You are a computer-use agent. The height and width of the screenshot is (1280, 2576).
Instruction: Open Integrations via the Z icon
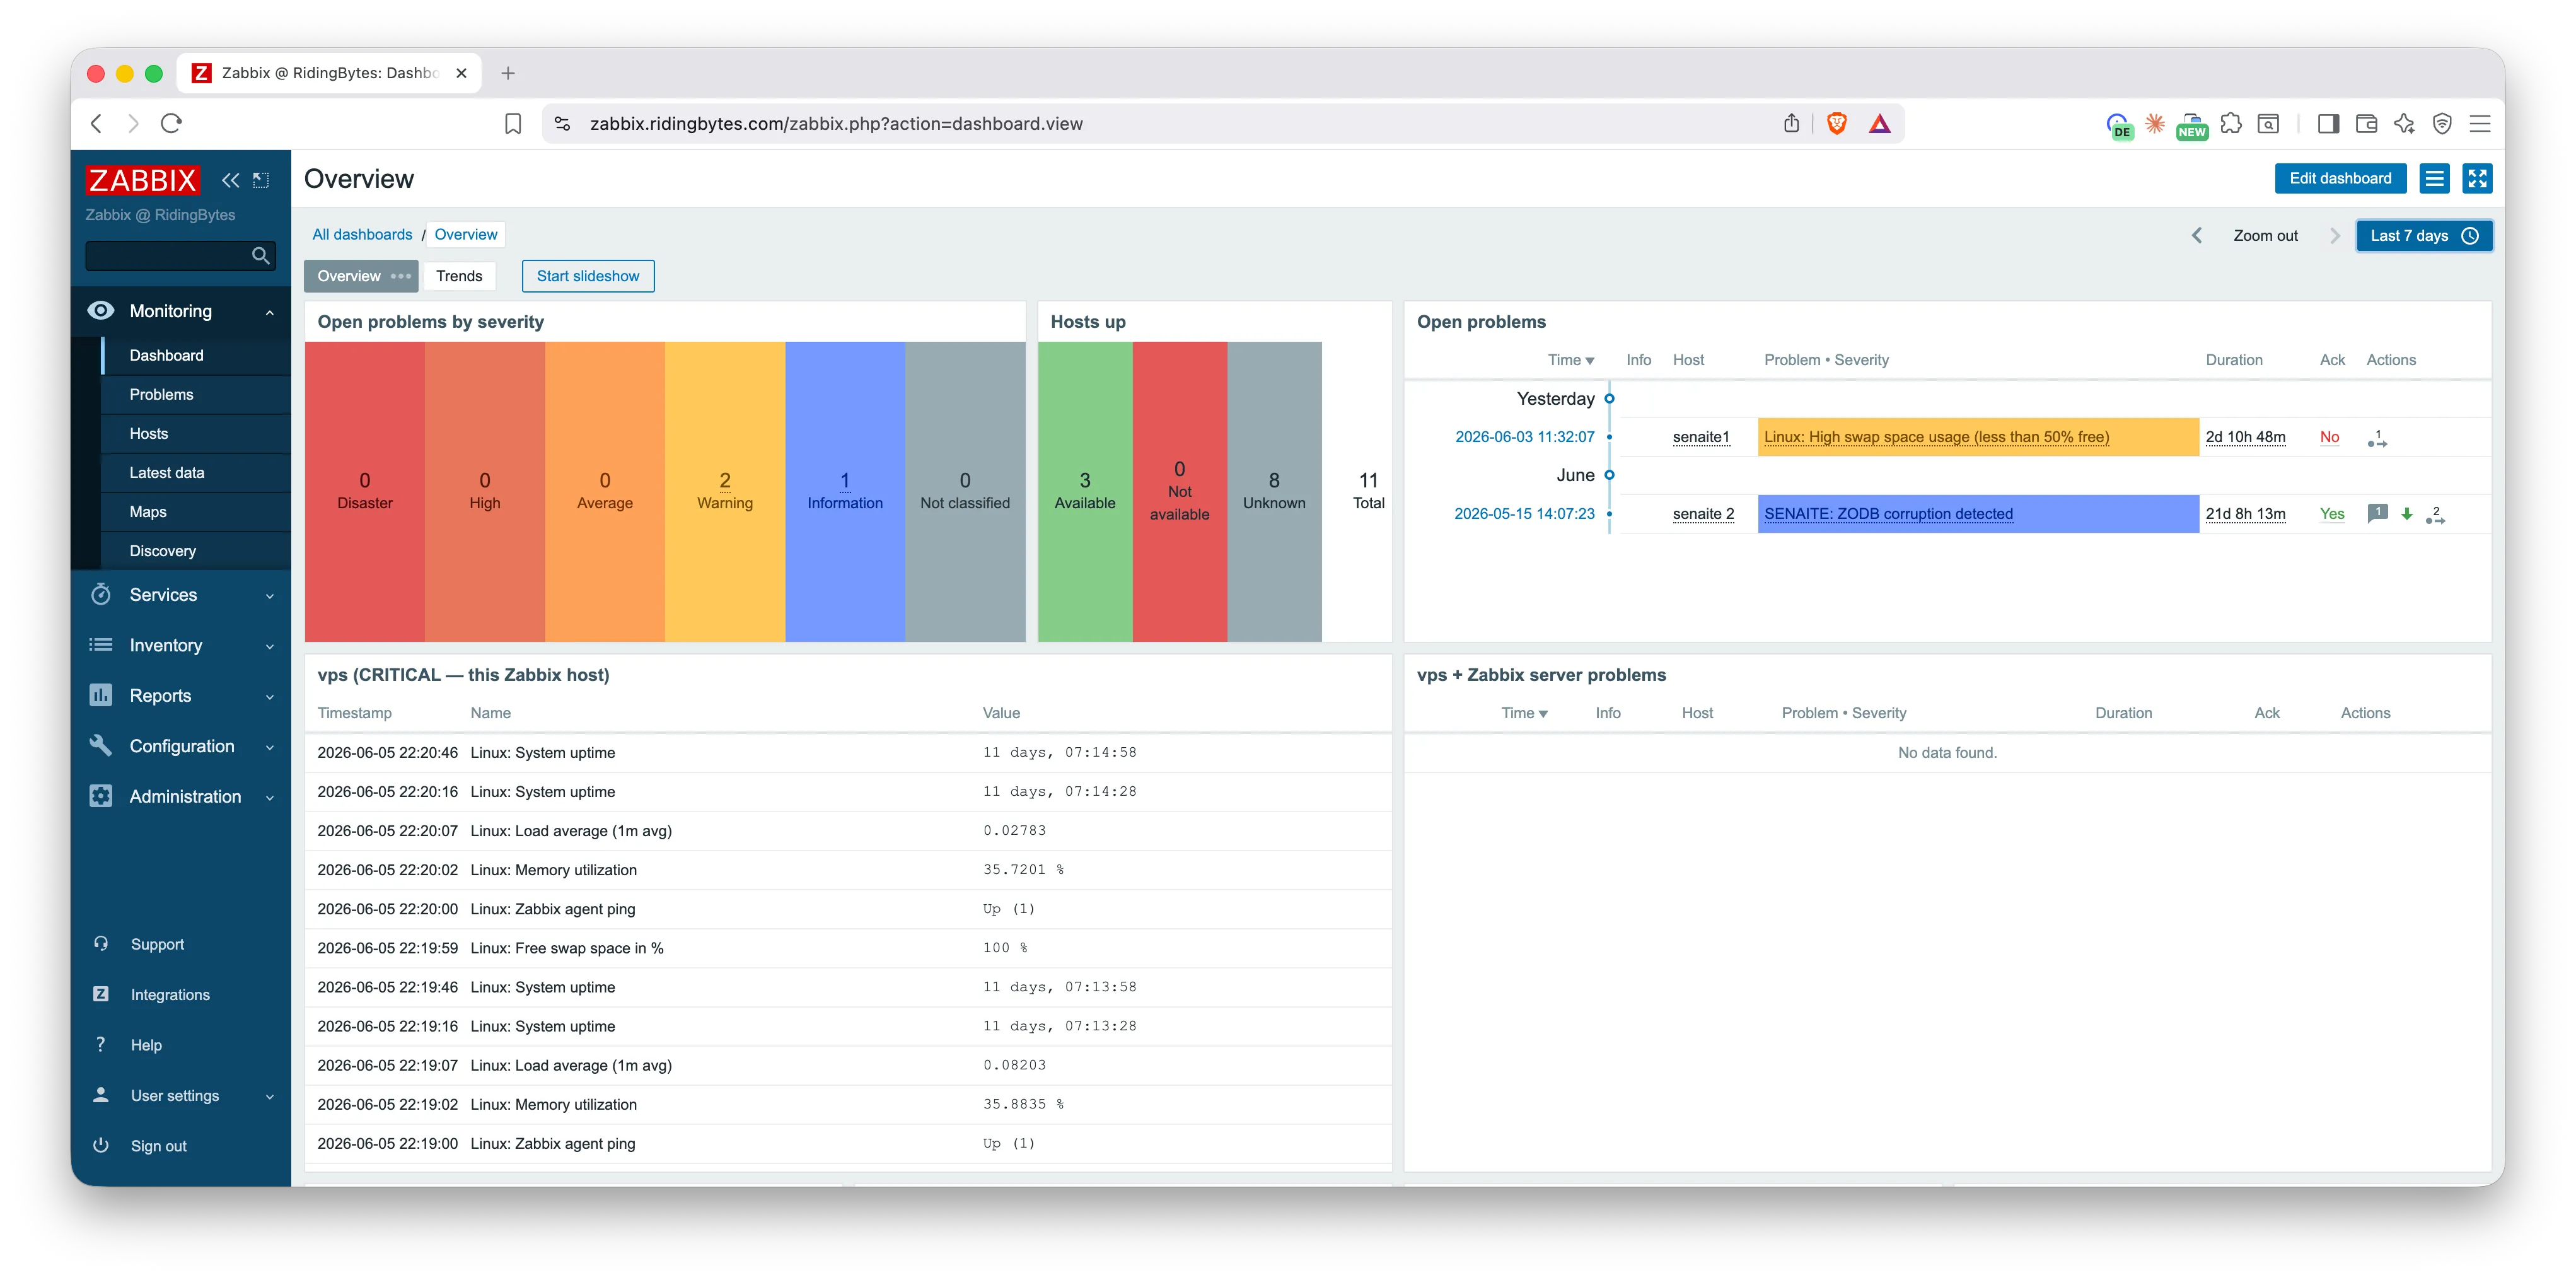(x=101, y=994)
